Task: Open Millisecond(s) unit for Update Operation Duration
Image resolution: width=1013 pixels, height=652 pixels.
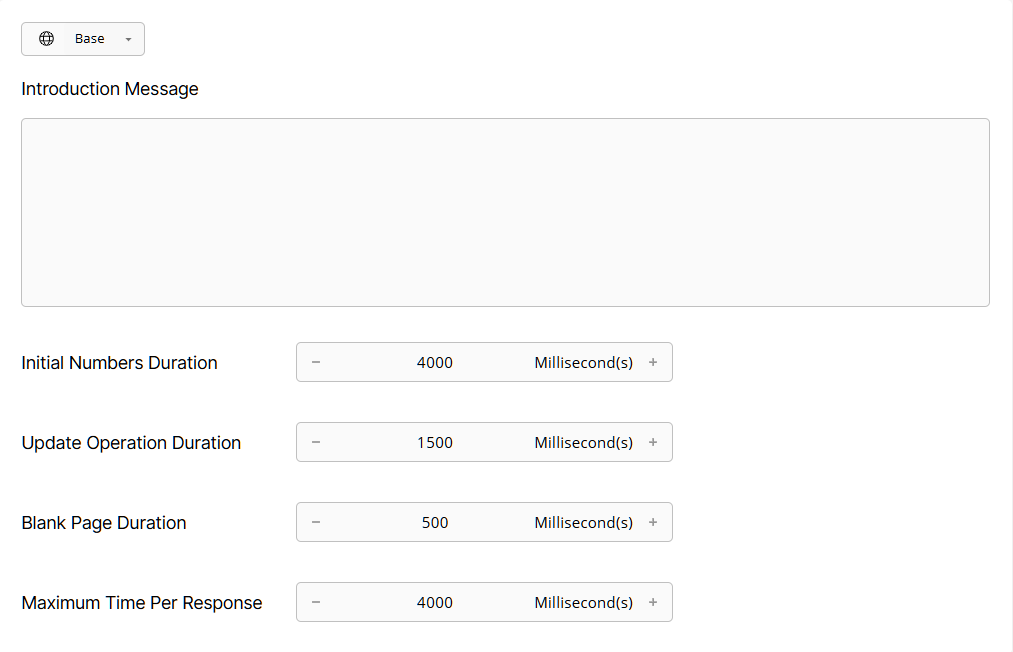Action: click(583, 442)
